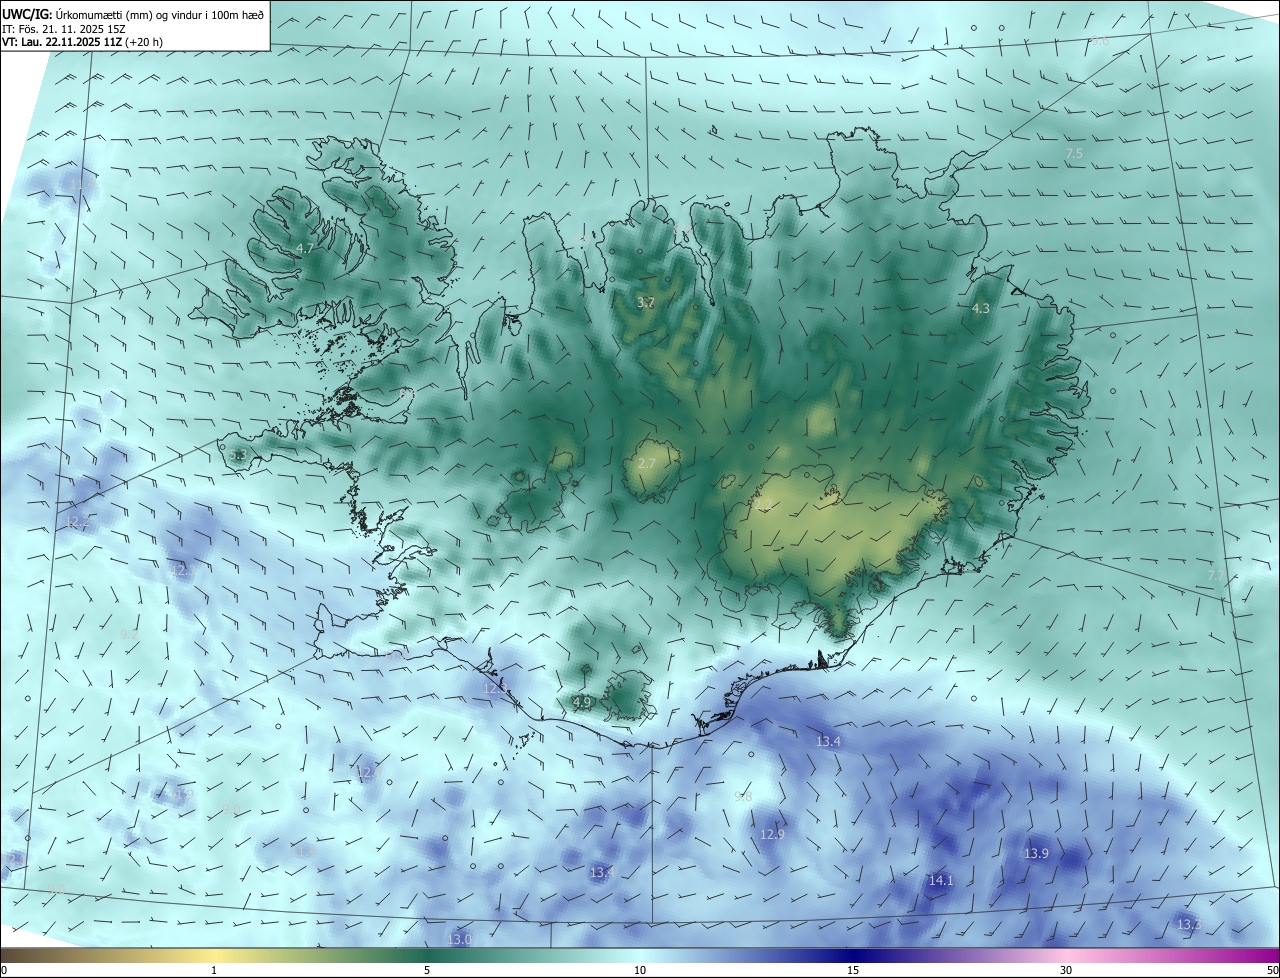1280x978 pixels.
Task: Click the 5.3 value on the peninsula tip
Action: [x=237, y=456]
